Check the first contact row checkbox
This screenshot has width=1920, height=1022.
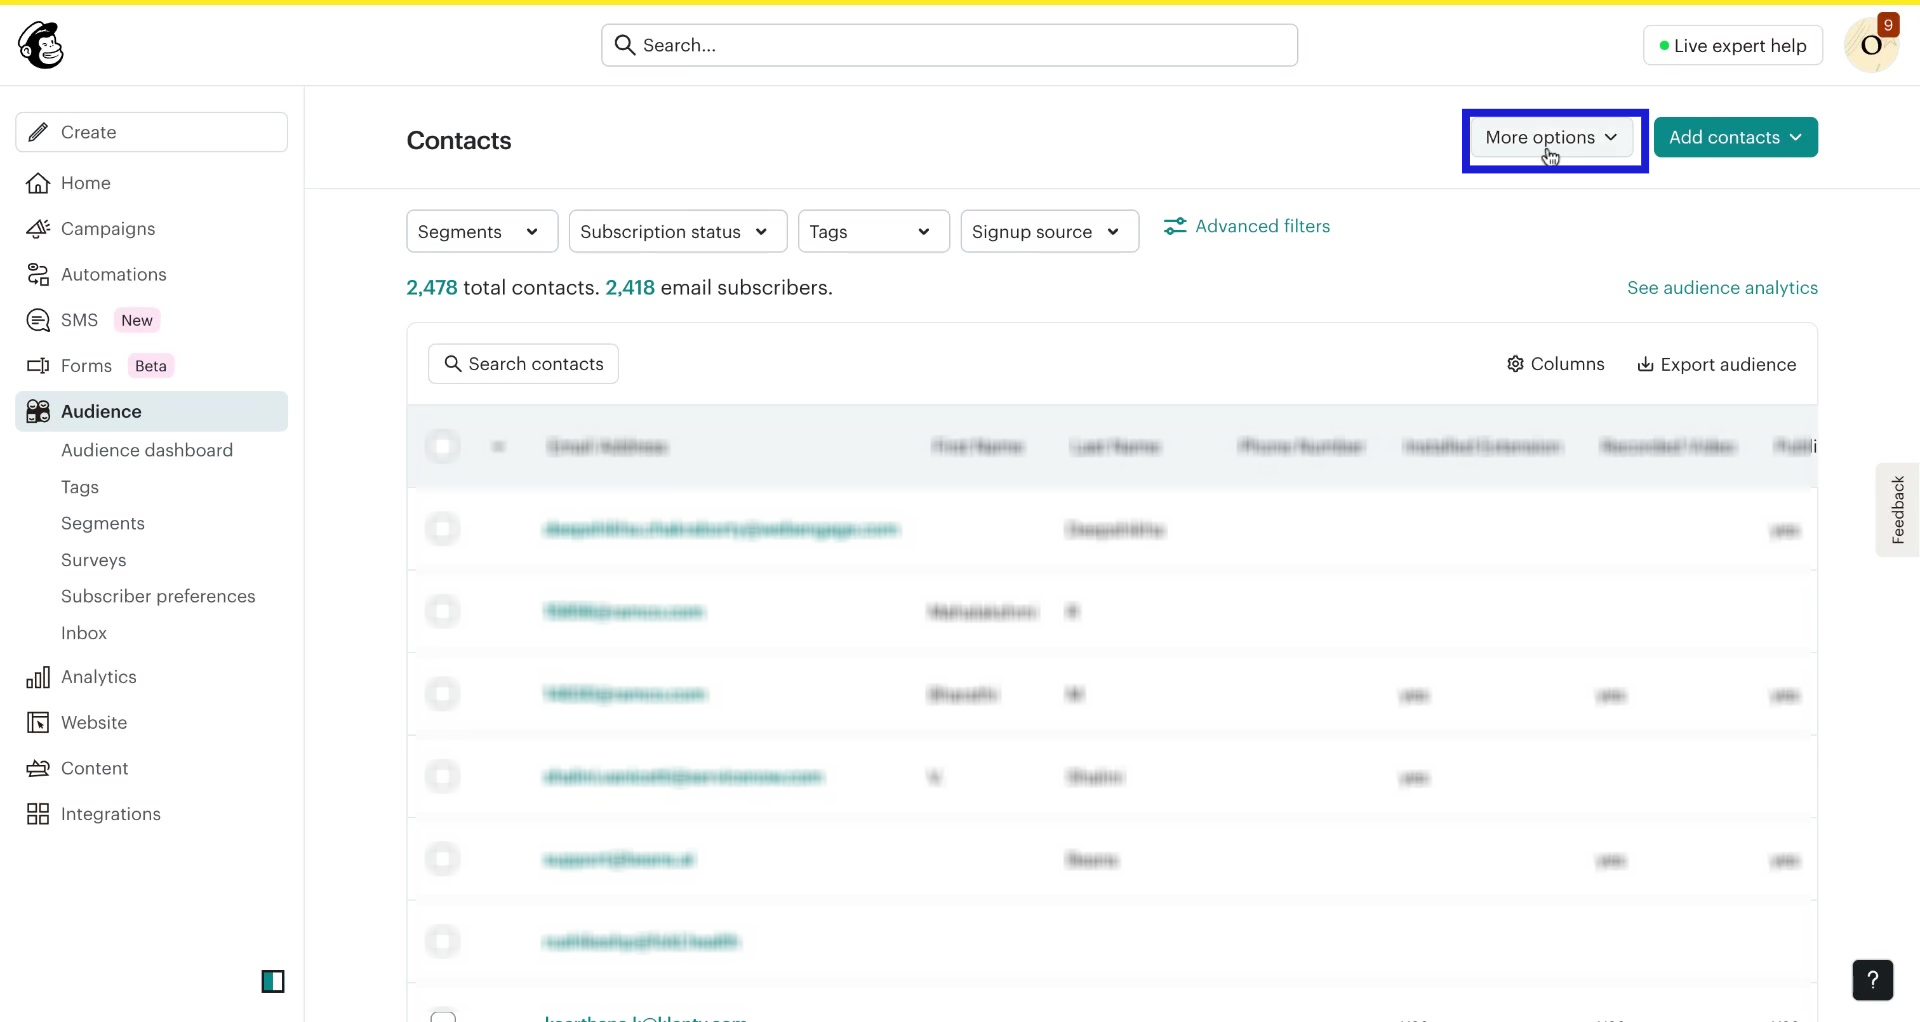point(444,528)
